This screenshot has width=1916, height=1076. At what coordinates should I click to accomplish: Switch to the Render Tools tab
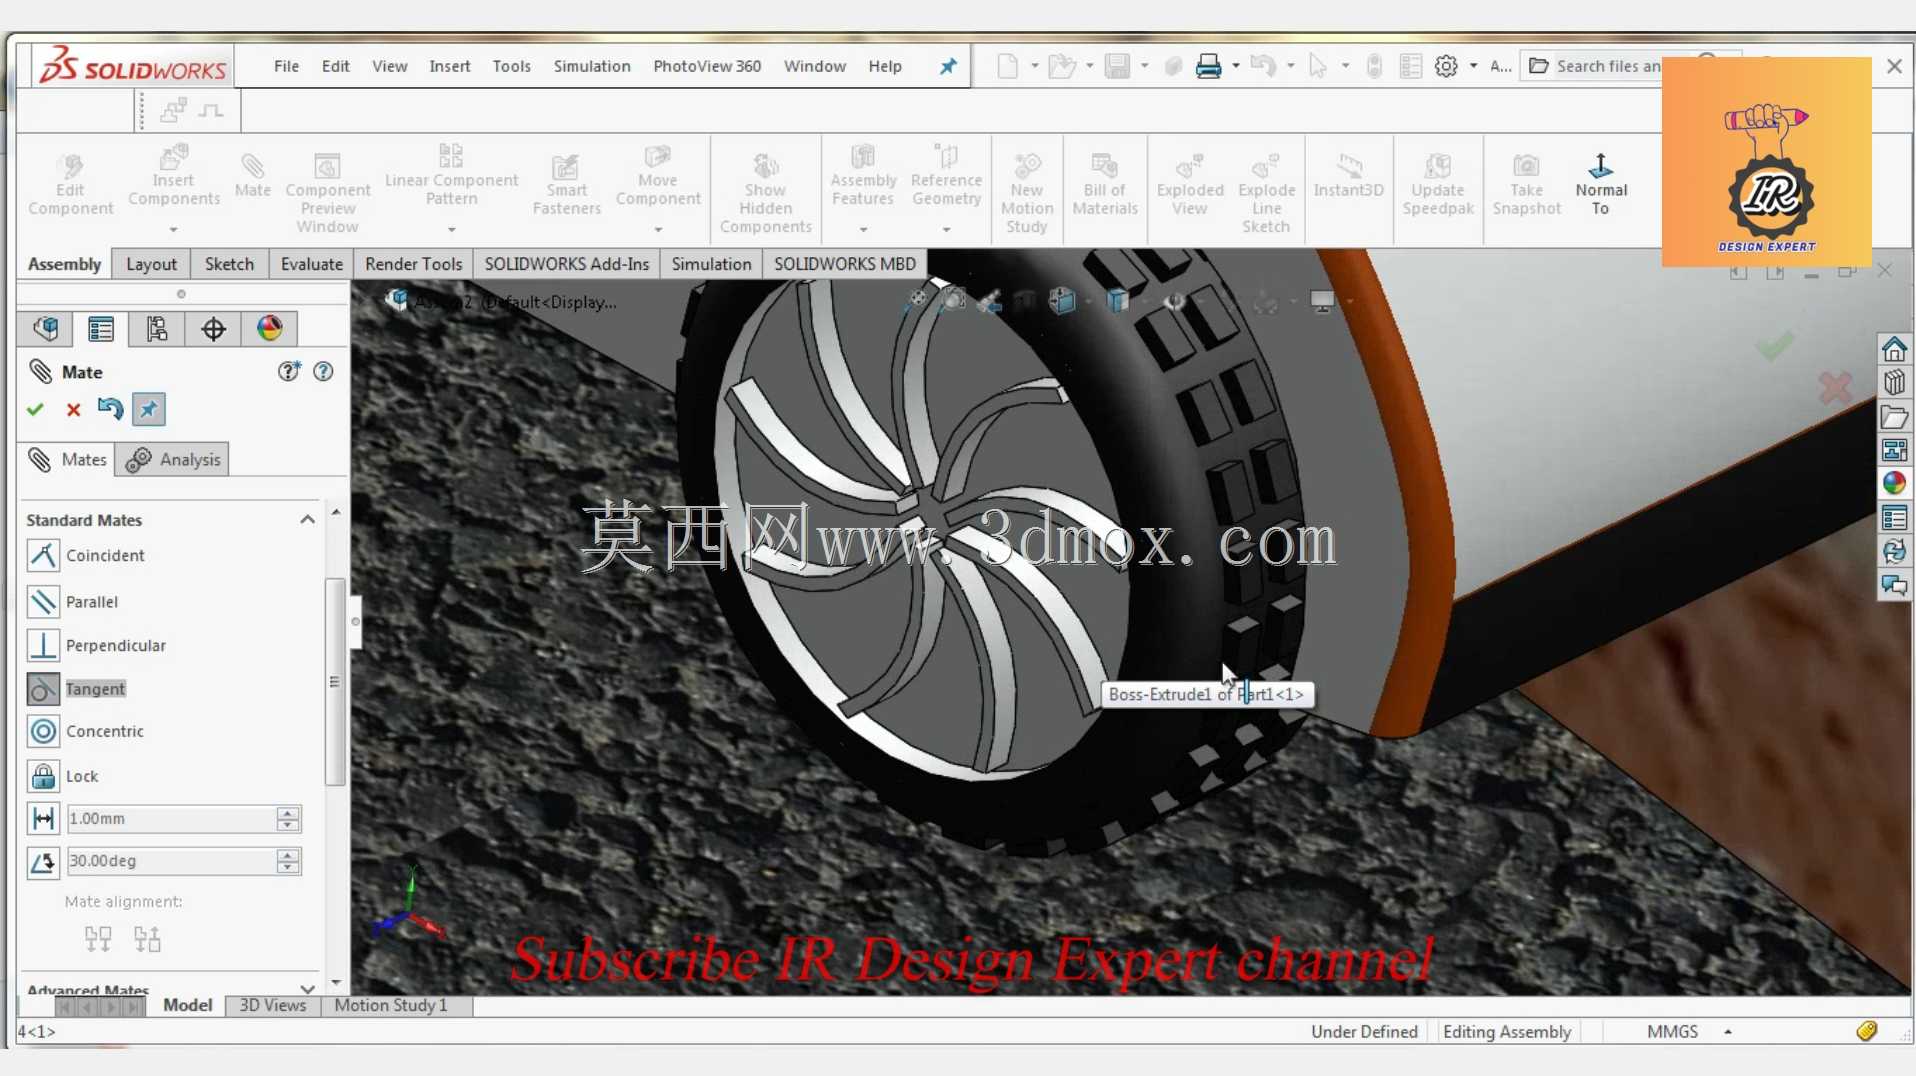pyautogui.click(x=413, y=264)
